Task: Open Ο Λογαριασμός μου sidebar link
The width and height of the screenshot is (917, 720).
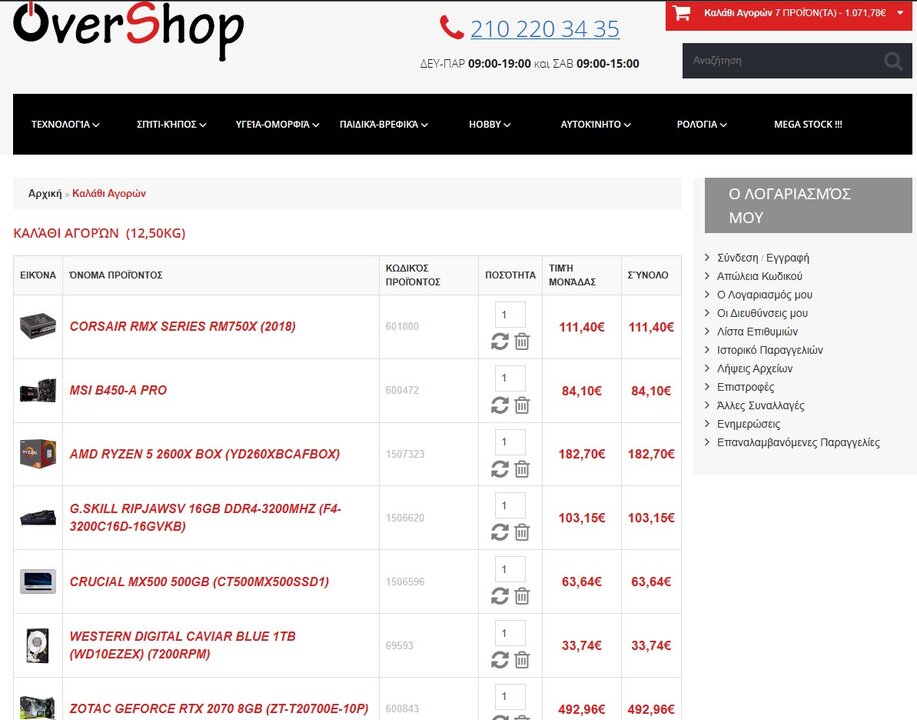Action: (764, 295)
